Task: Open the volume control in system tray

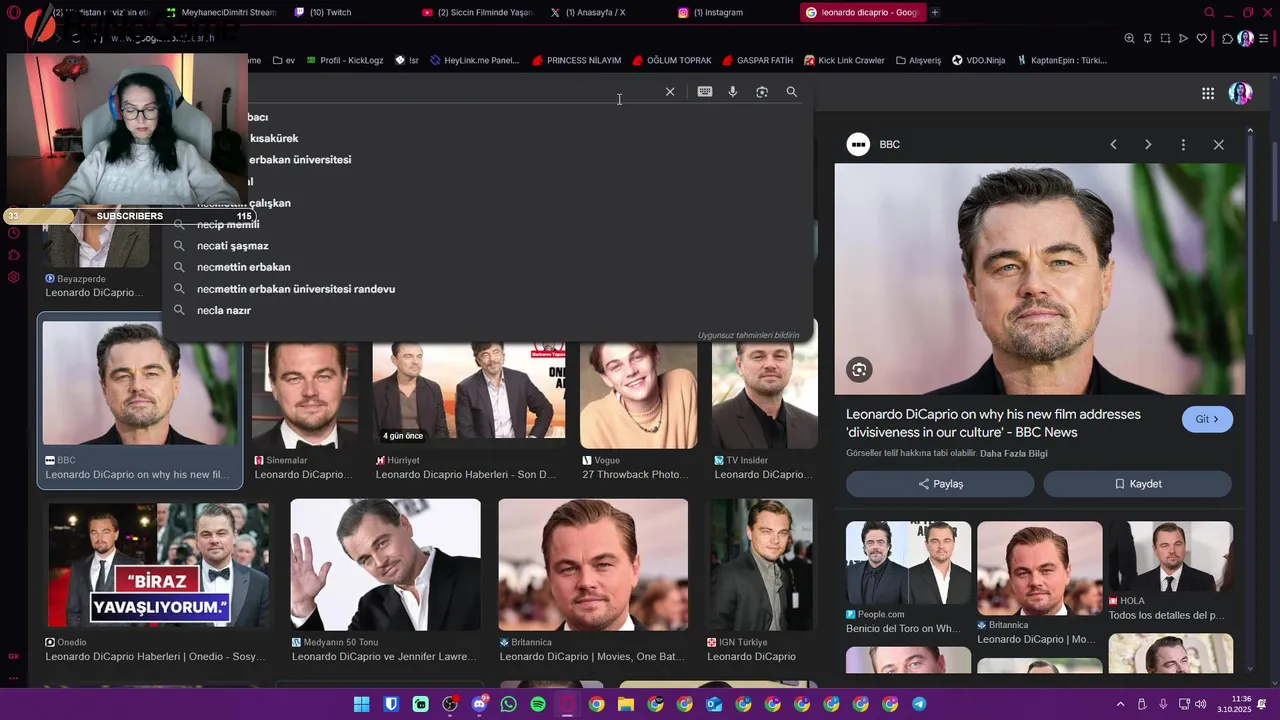Action: (1200, 704)
